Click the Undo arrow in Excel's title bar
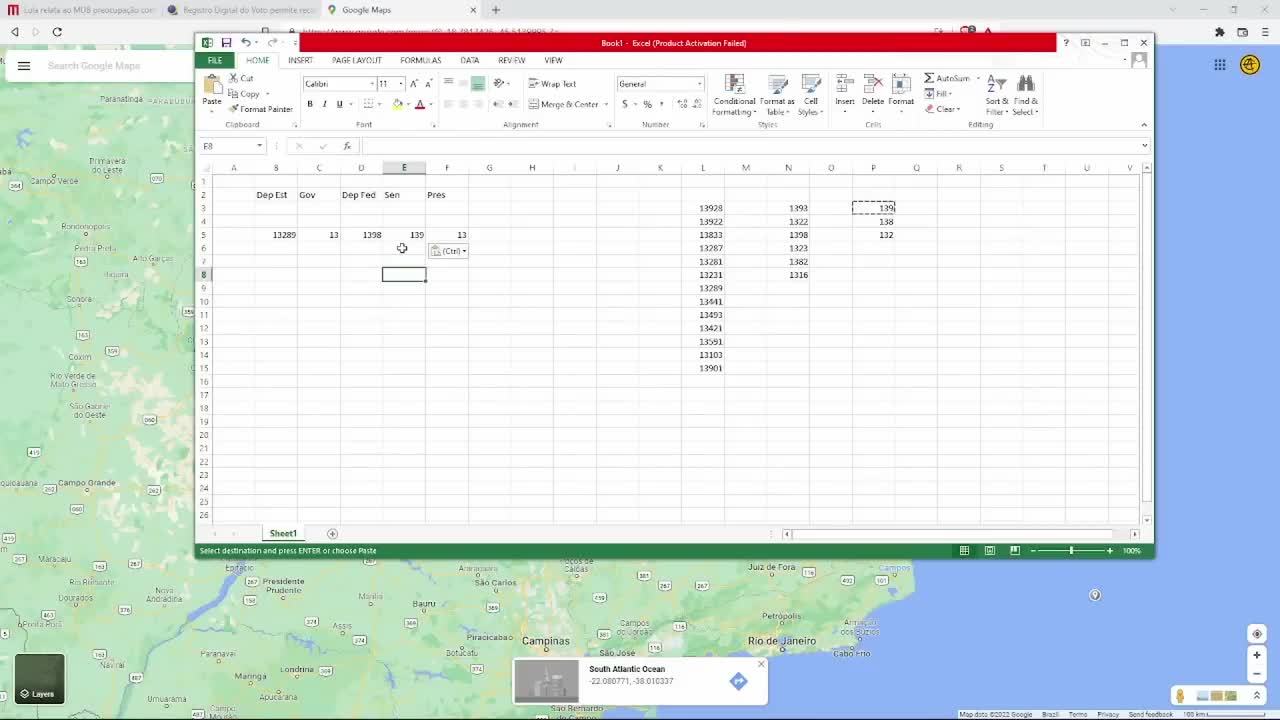 pyautogui.click(x=245, y=43)
